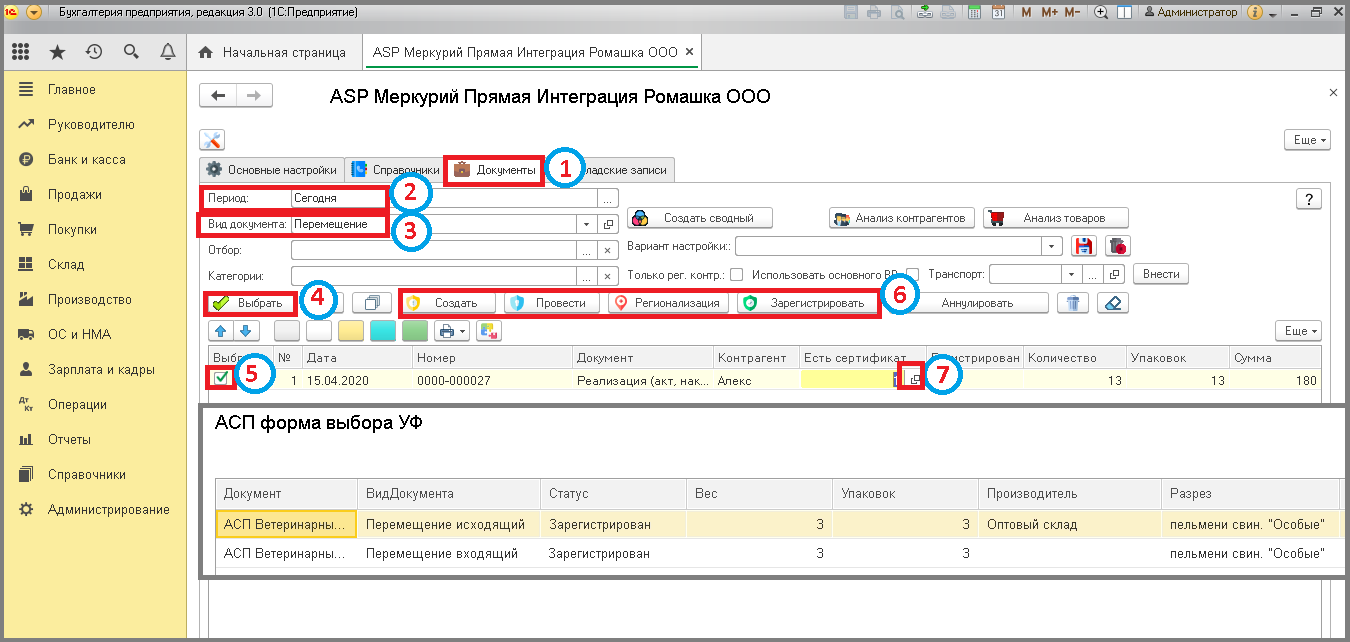The width and height of the screenshot is (1350, 642).
Task: Open the calculator icon in title bar
Action: 973,12
